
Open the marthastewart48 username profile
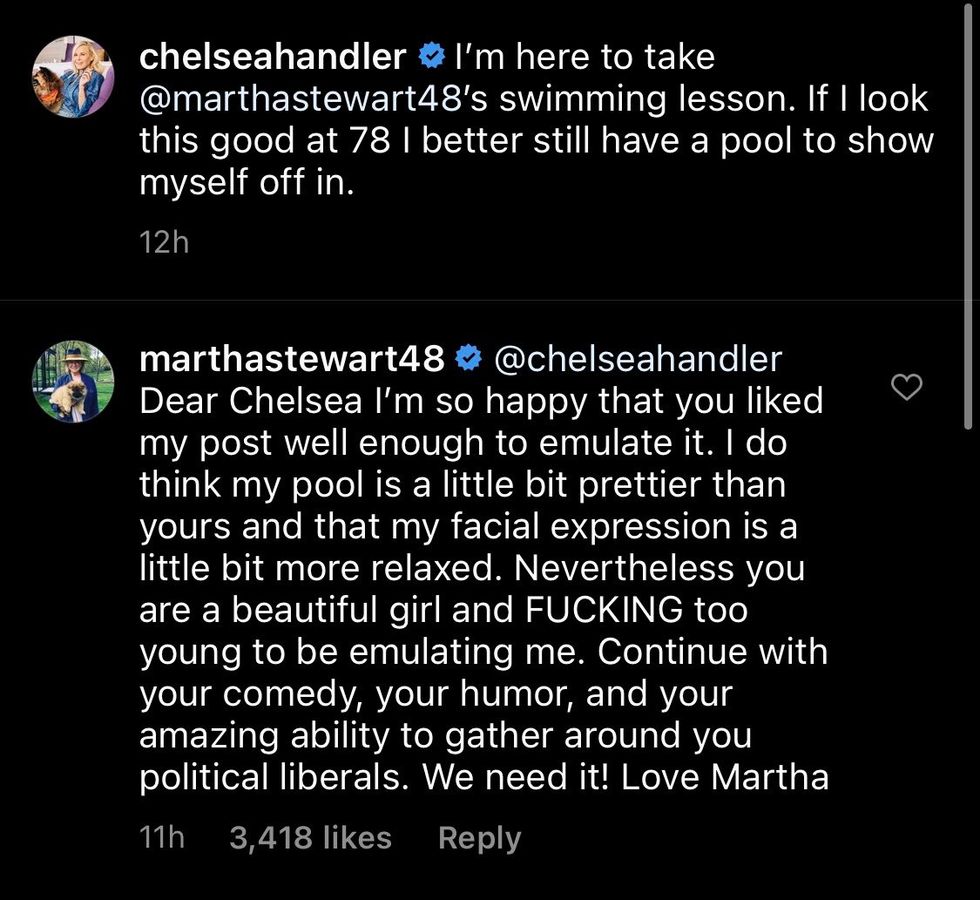[291, 357]
